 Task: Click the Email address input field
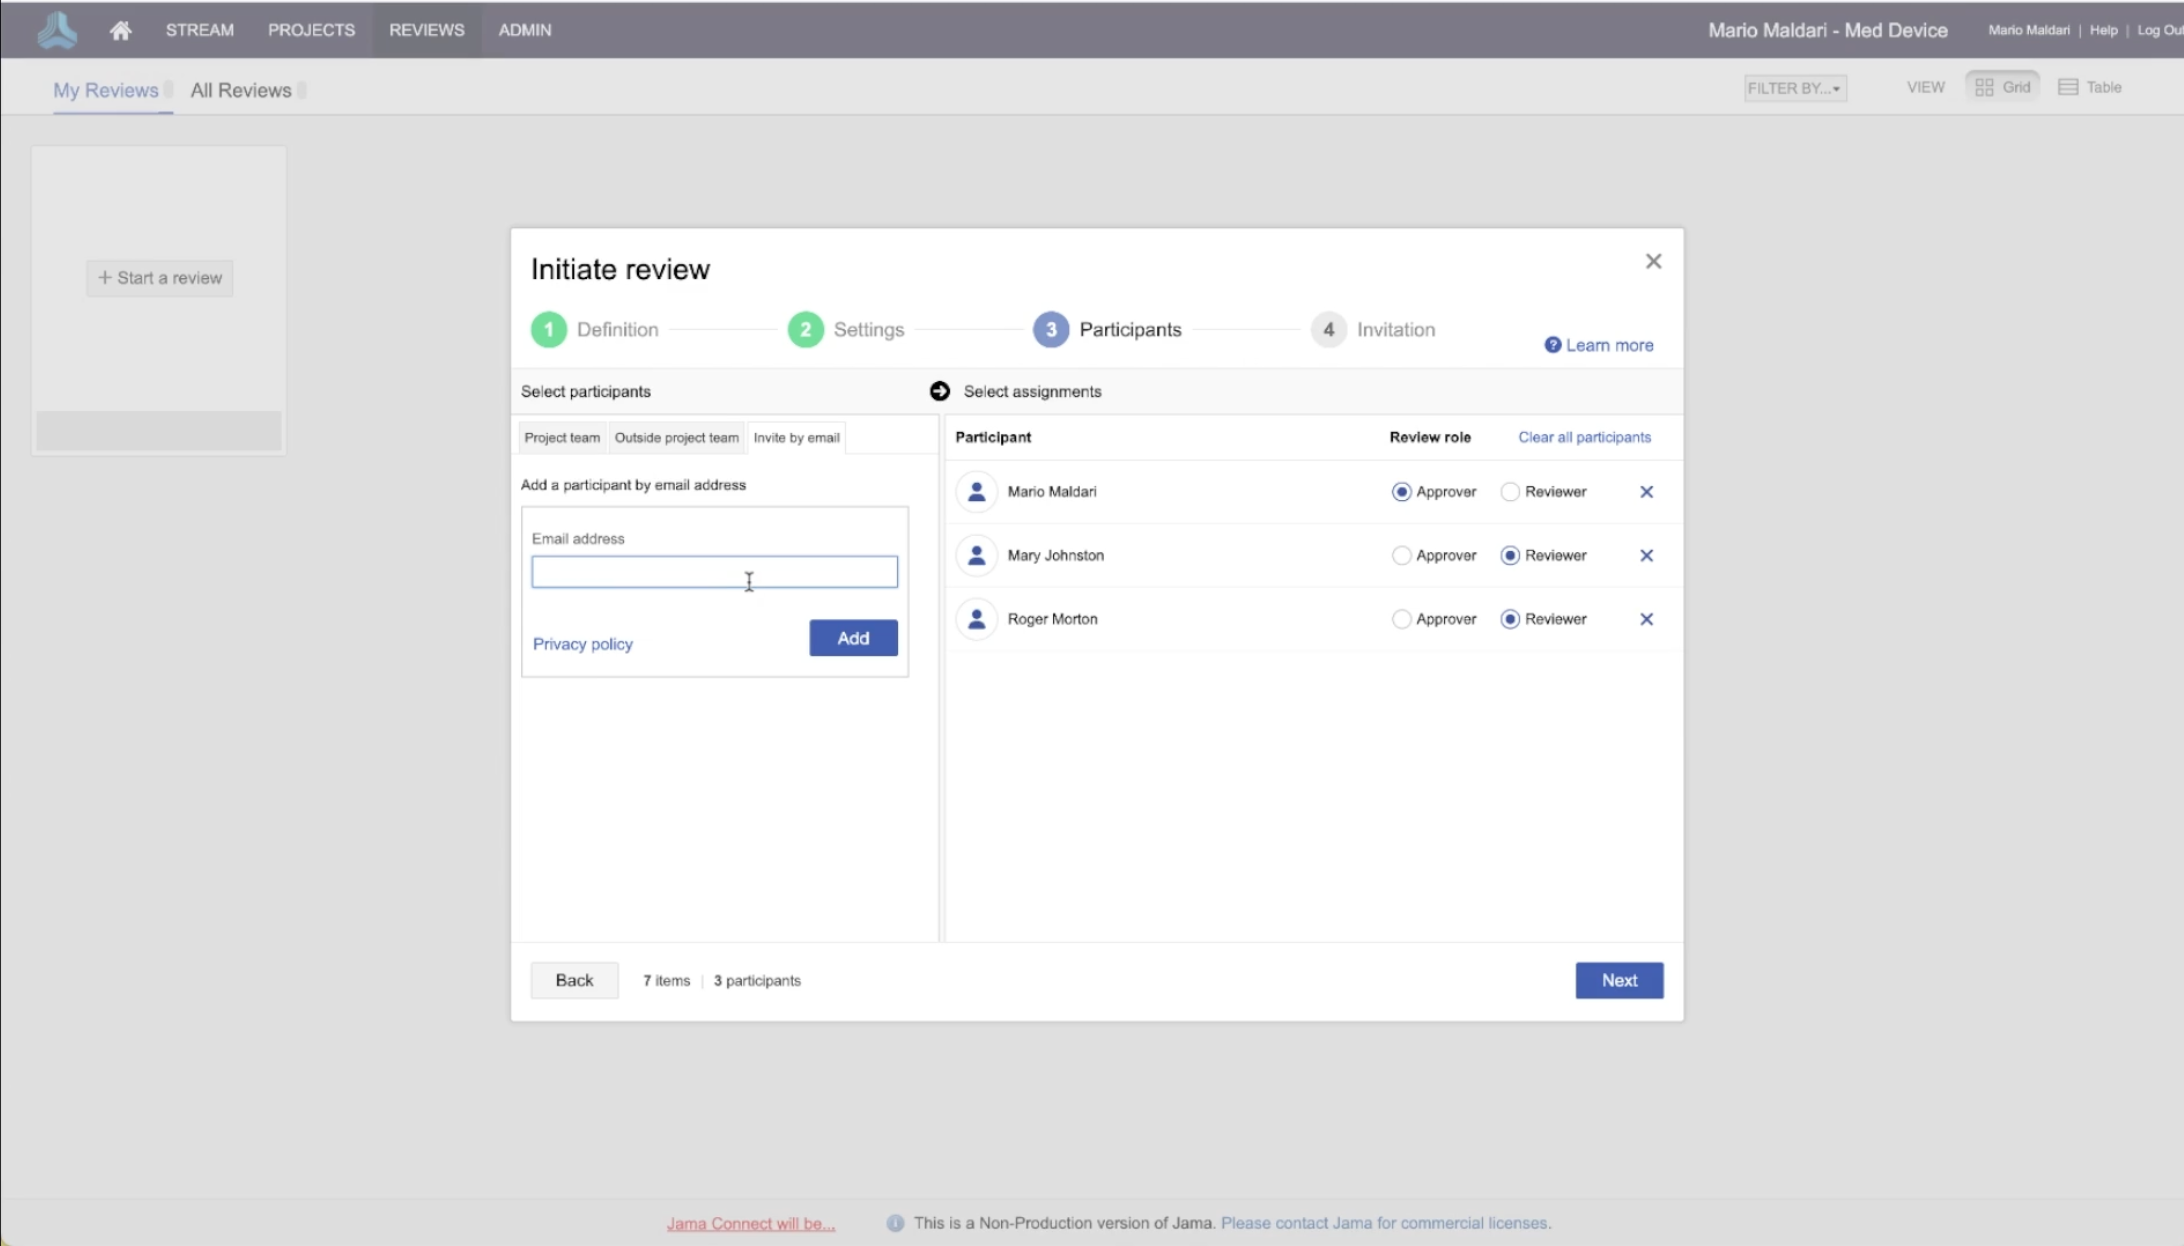(714, 572)
